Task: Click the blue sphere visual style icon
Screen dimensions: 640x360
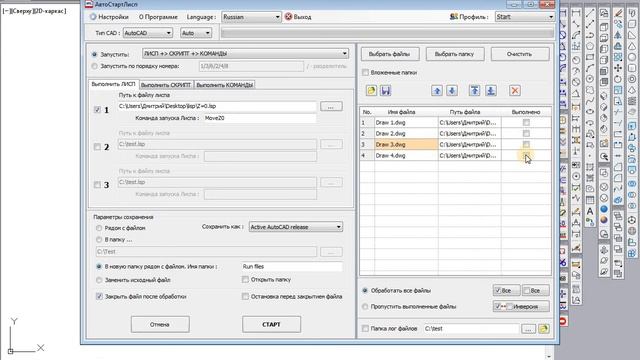Action: coord(604,209)
